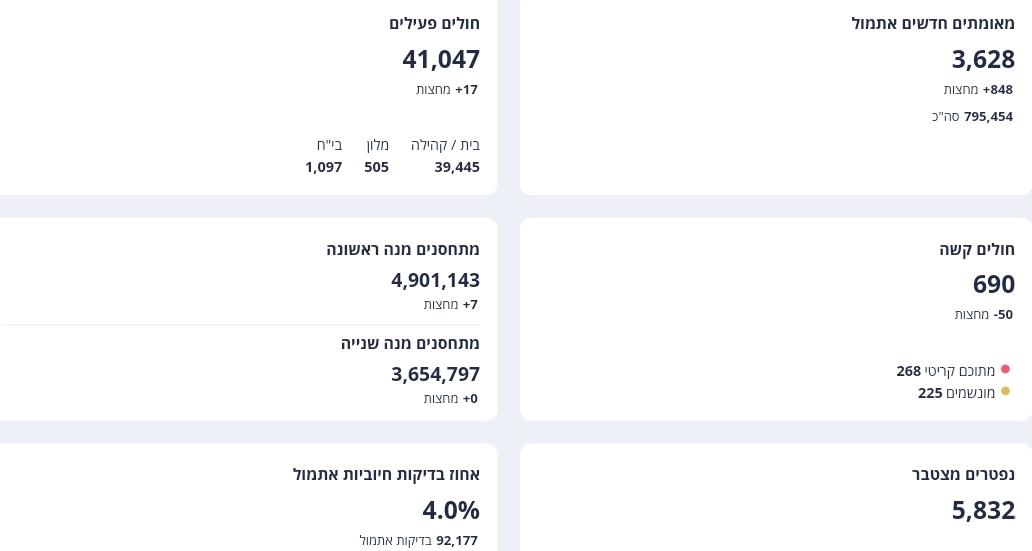Click the 4.0% positive tests value

451,510
